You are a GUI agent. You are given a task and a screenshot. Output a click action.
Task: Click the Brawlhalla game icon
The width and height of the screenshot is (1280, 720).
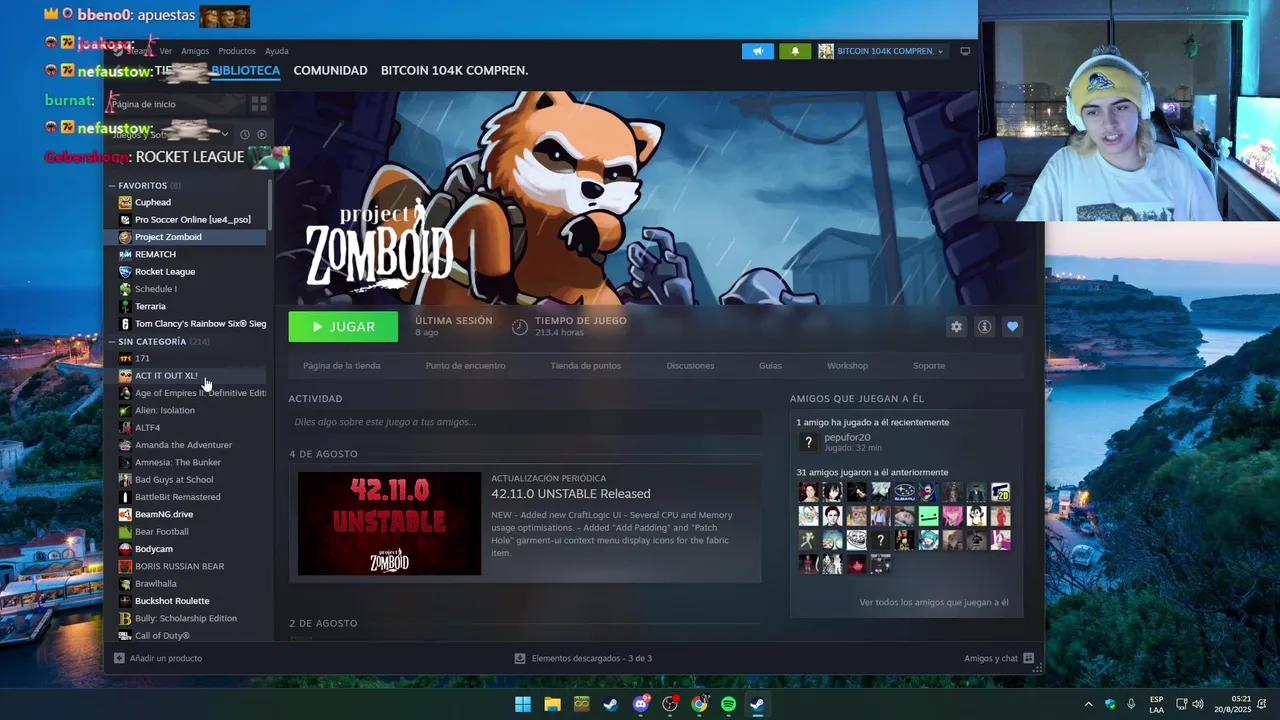pos(125,584)
